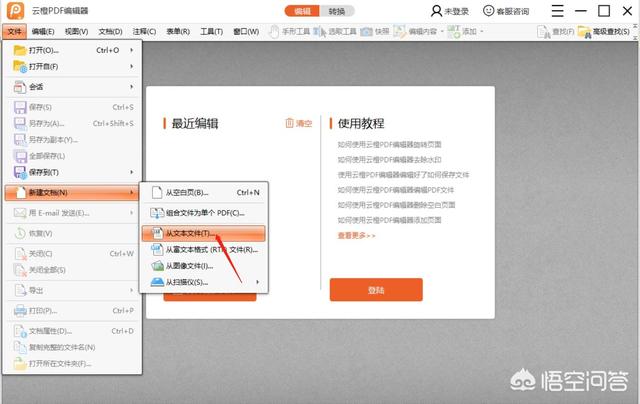Open tutorial 使用云橙PDF编辑器编辑好了如何保存文件
The height and width of the screenshot is (404, 640).
pos(403,175)
